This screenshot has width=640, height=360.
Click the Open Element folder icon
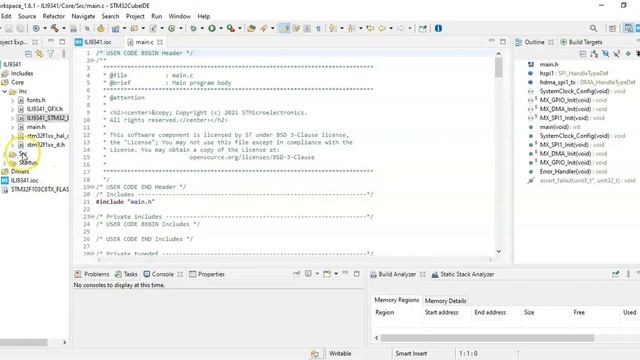251,28
